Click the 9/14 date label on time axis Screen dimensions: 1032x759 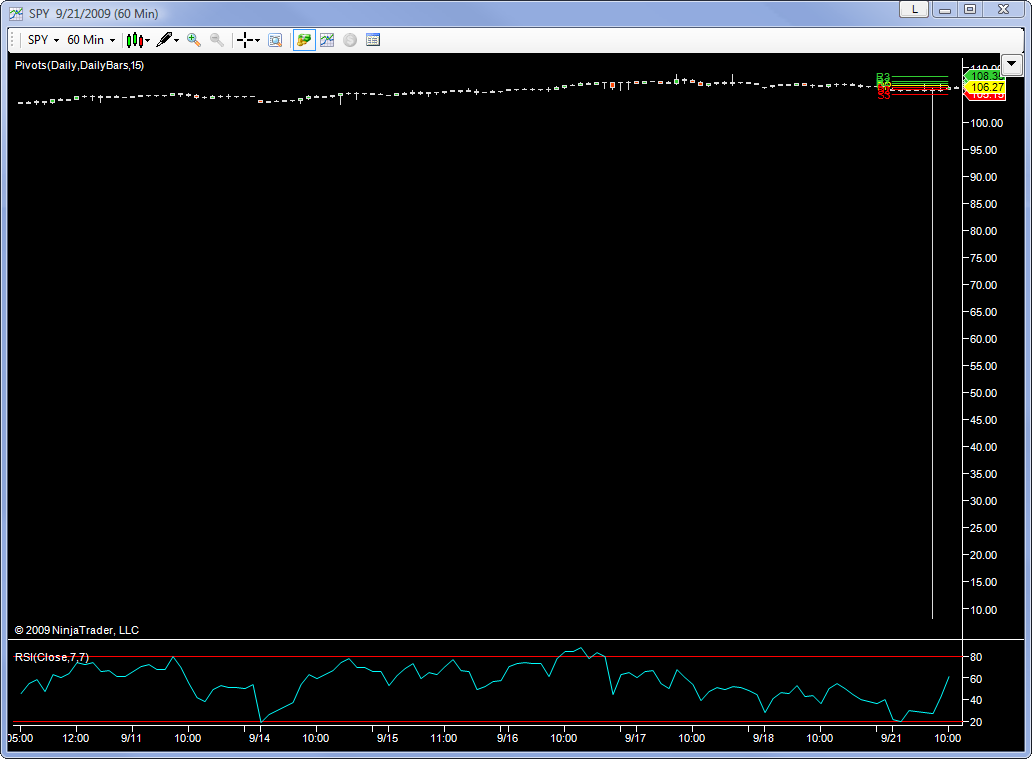click(x=259, y=738)
